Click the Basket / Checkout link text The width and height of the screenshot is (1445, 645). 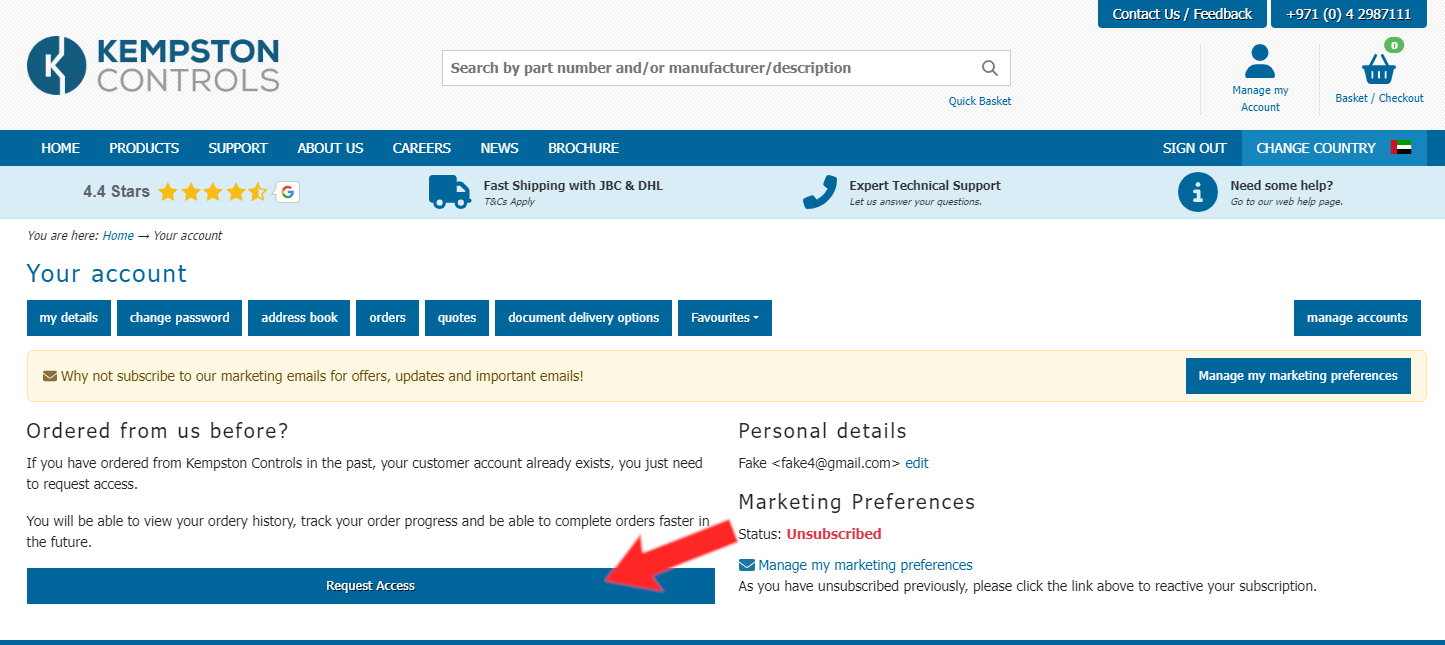[1379, 98]
